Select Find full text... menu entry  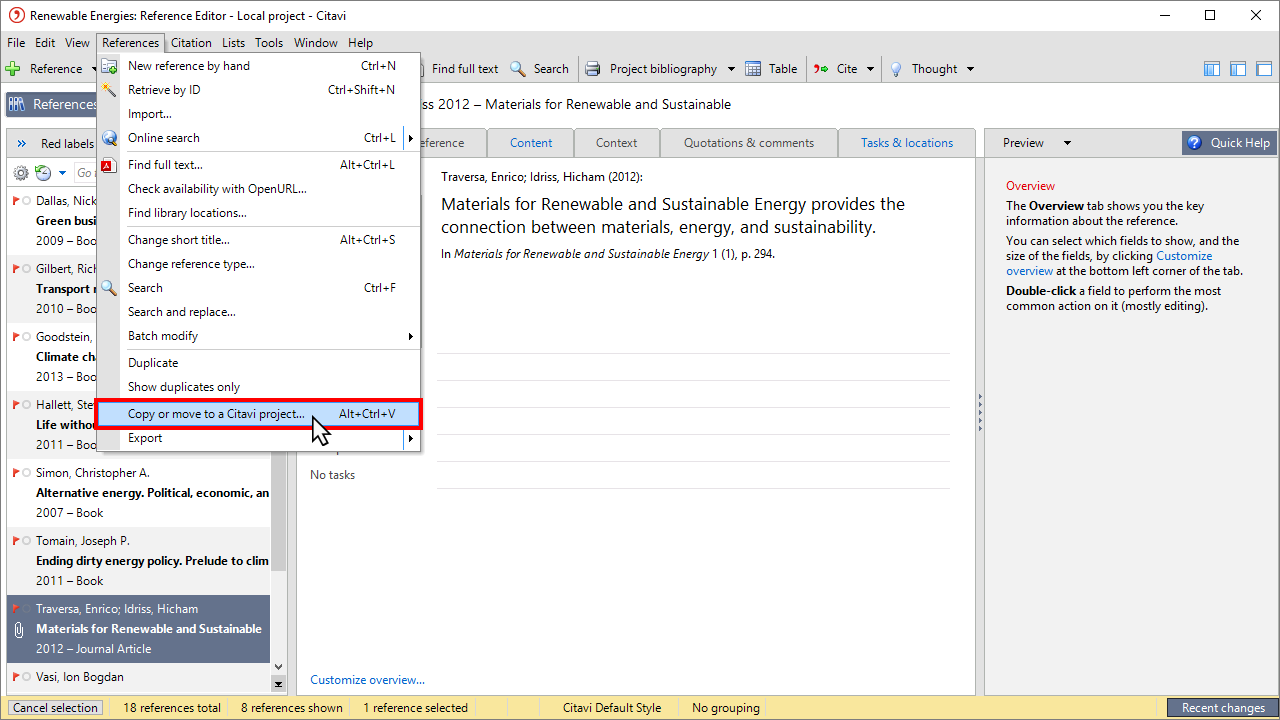[x=258, y=165]
